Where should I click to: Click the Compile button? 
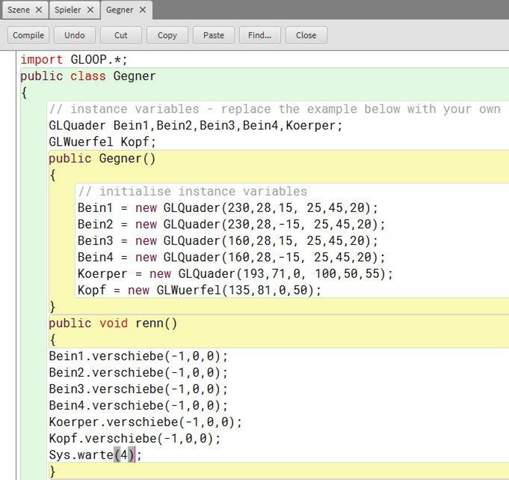(x=28, y=35)
